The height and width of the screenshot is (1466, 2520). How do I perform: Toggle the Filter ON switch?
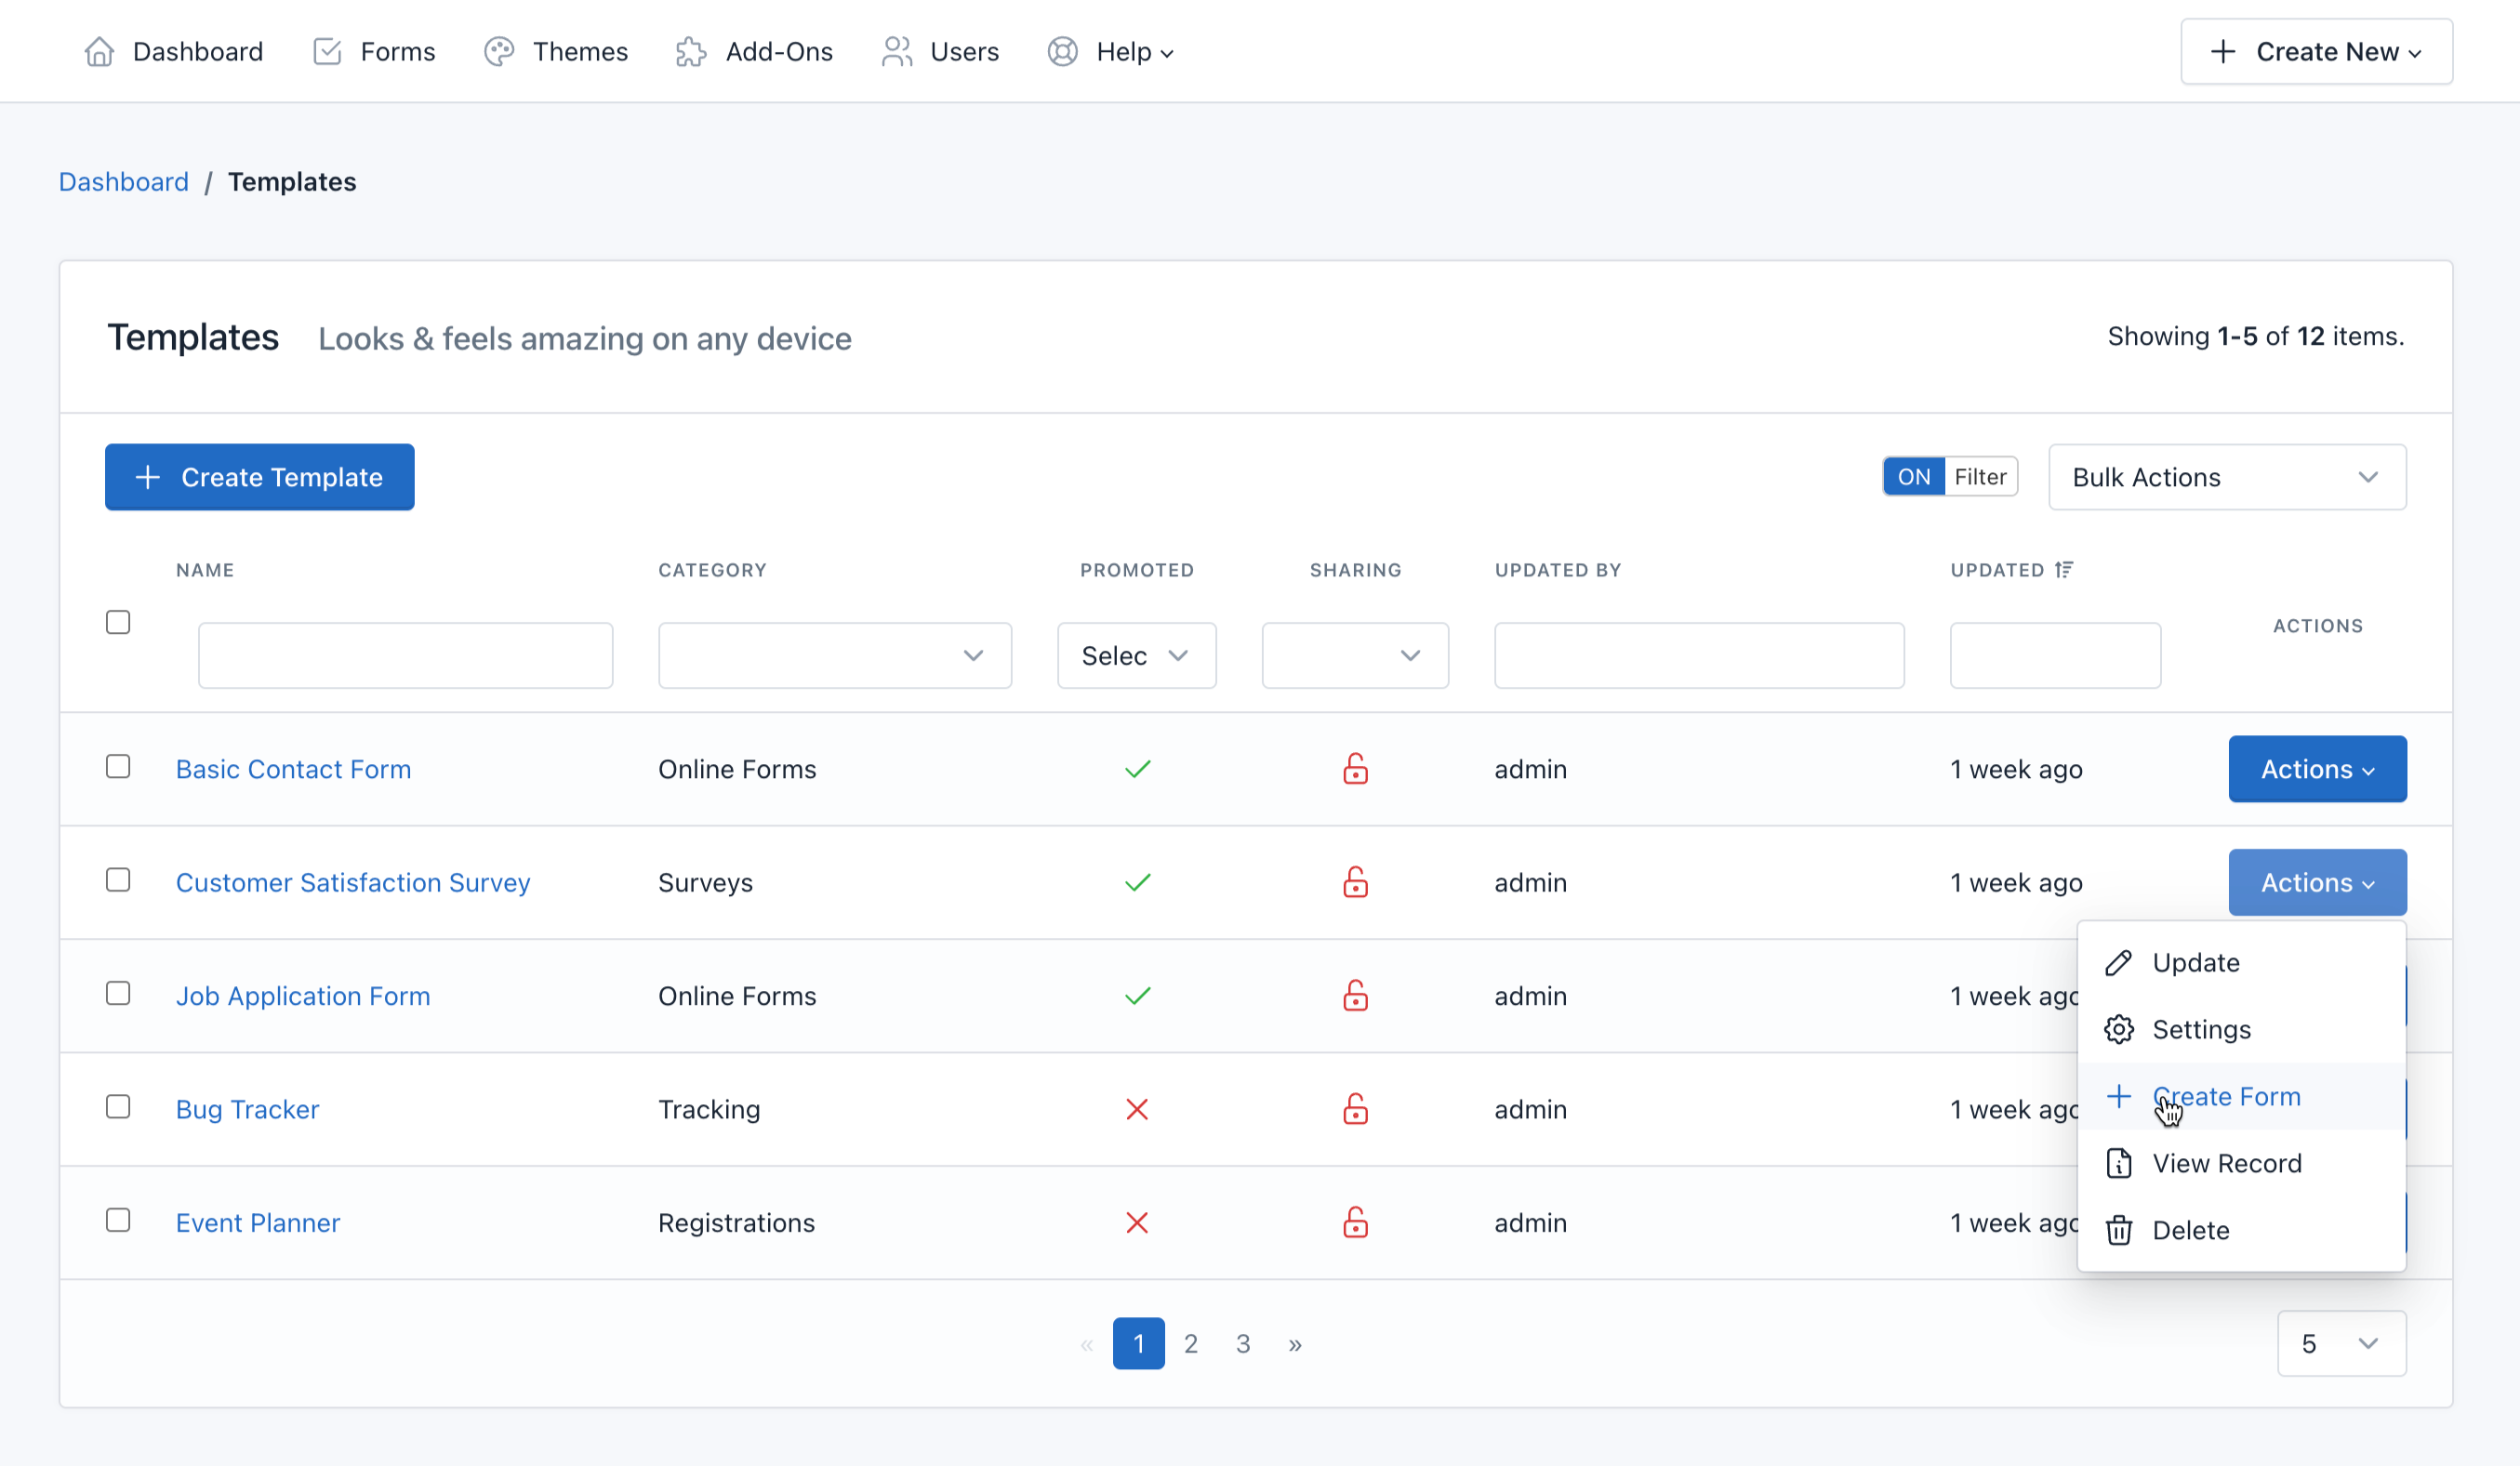coord(1915,477)
